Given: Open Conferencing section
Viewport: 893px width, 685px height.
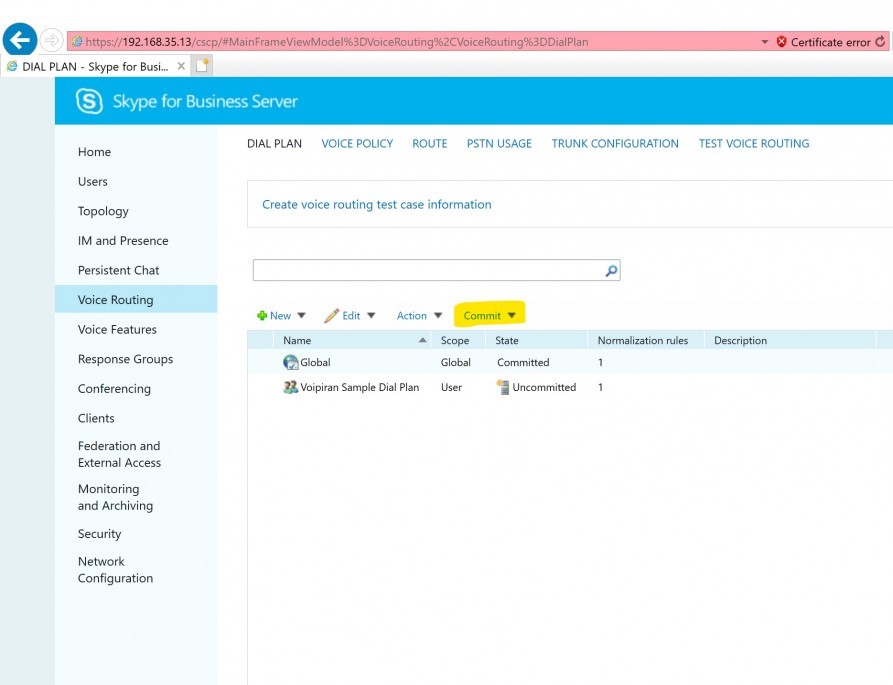Looking at the screenshot, I should pos(114,389).
